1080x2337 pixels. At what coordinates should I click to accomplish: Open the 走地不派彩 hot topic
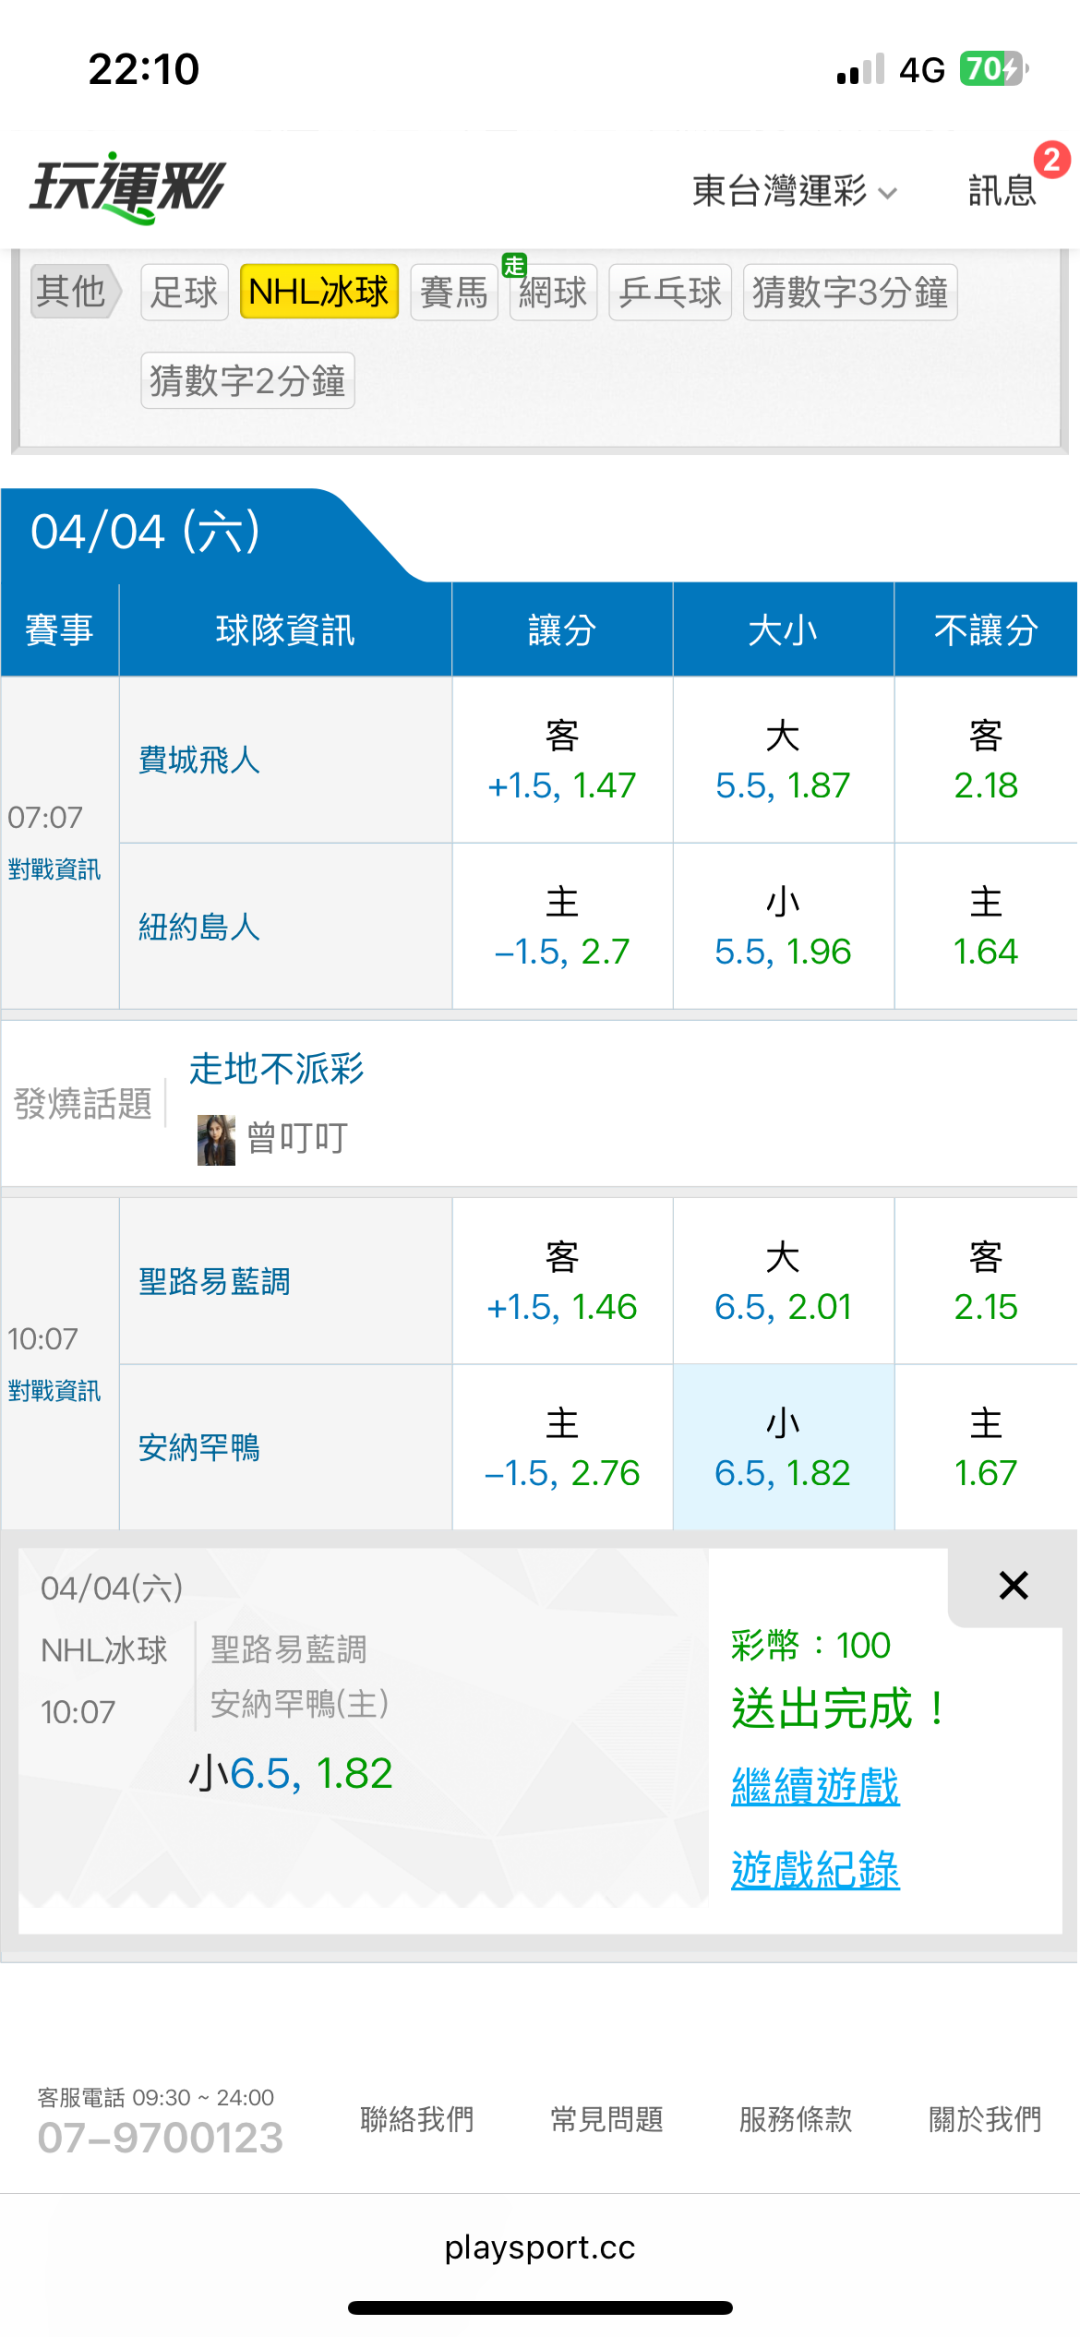277,1069
